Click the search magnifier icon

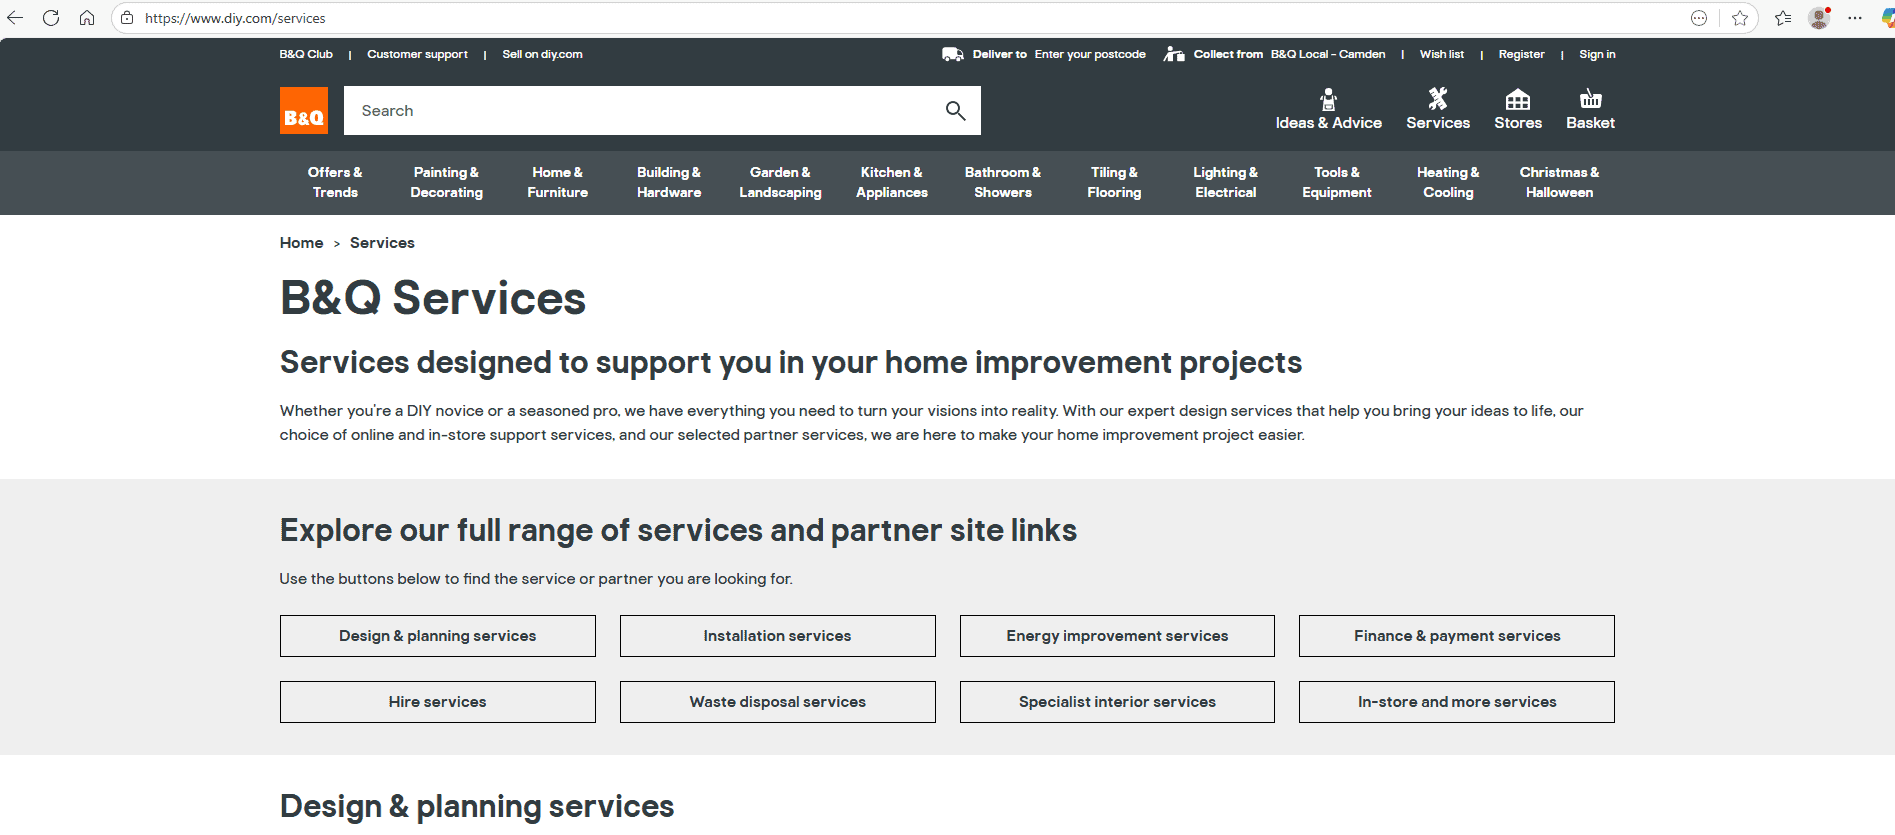click(955, 111)
